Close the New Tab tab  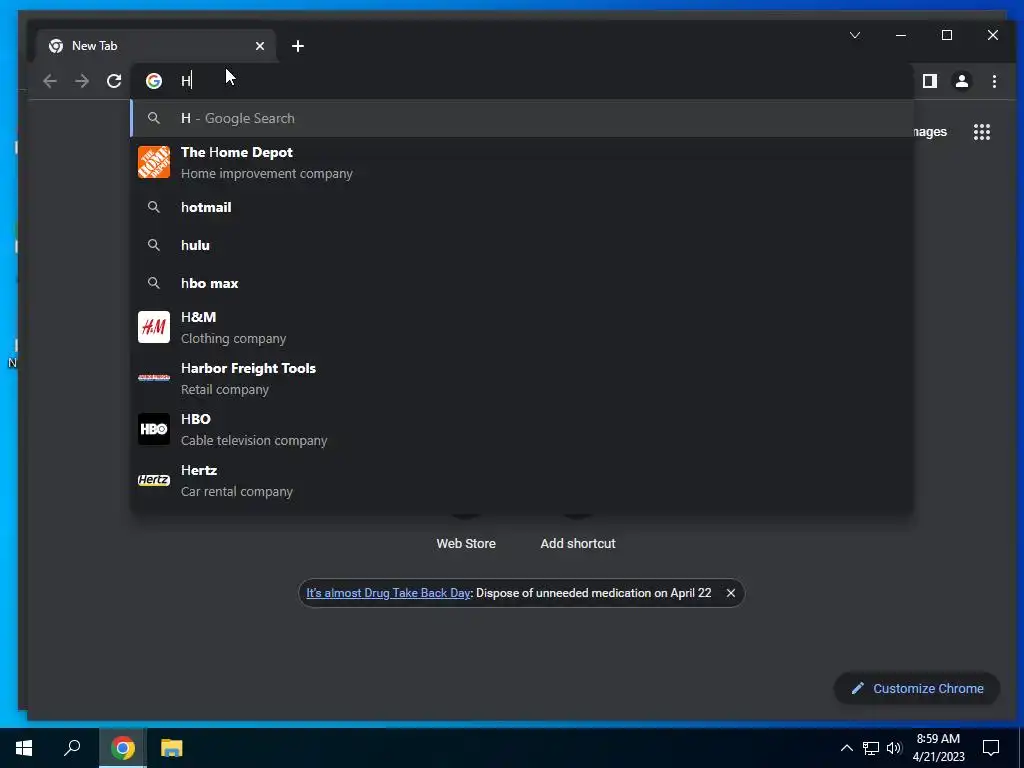pyautogui.click(x=260, y=46)
